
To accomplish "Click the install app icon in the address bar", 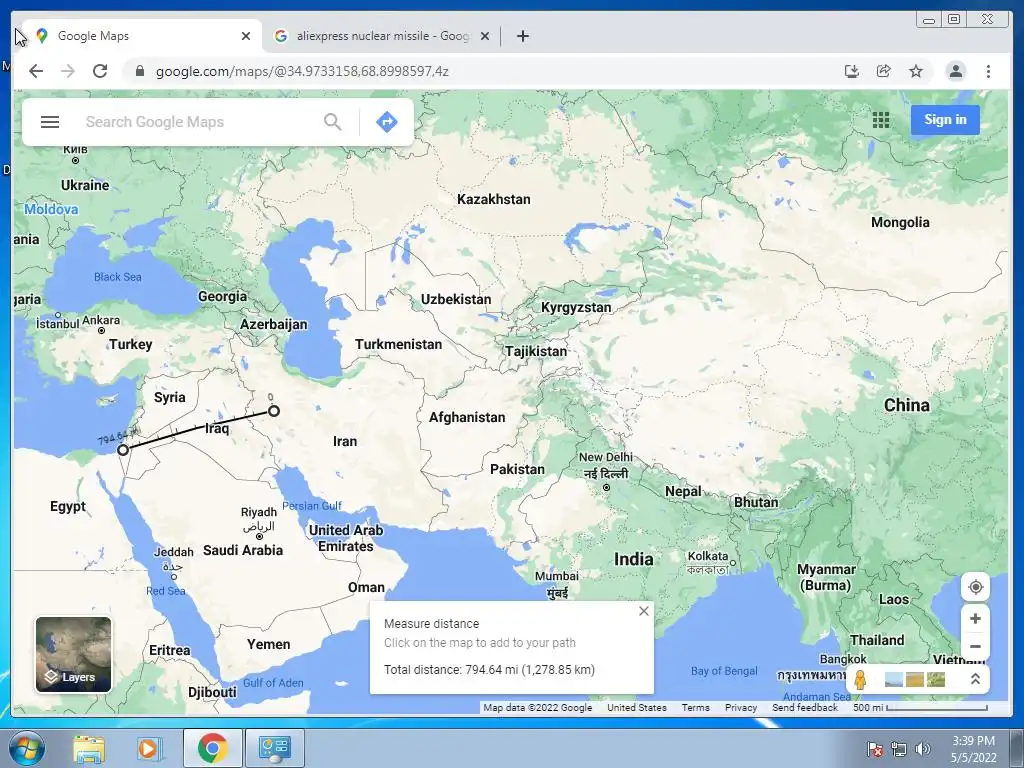I will click(x=852, y=71).
